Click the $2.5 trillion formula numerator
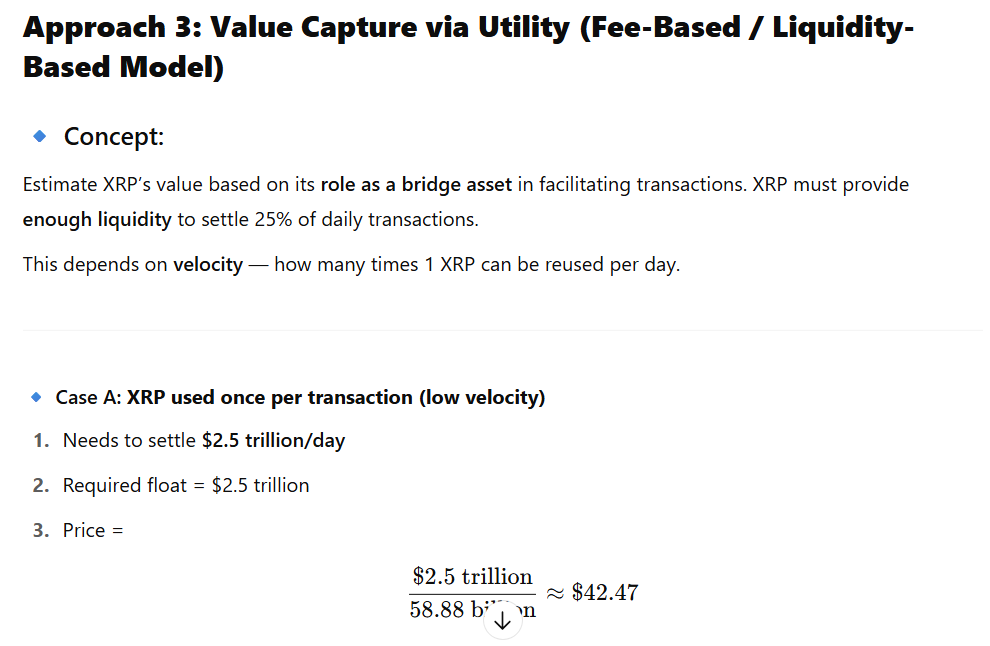This screenshot has height=646, width=990. (472, 577)
